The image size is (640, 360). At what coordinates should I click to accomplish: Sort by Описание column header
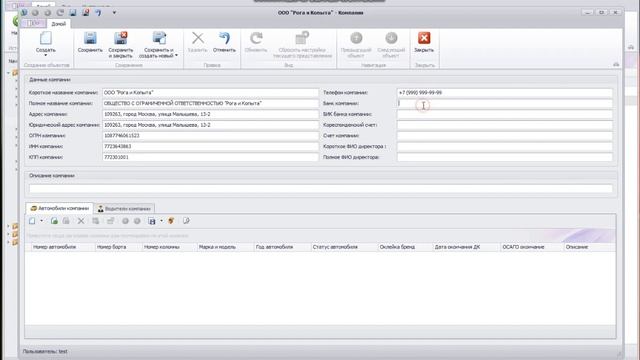(x=589, y=247)
